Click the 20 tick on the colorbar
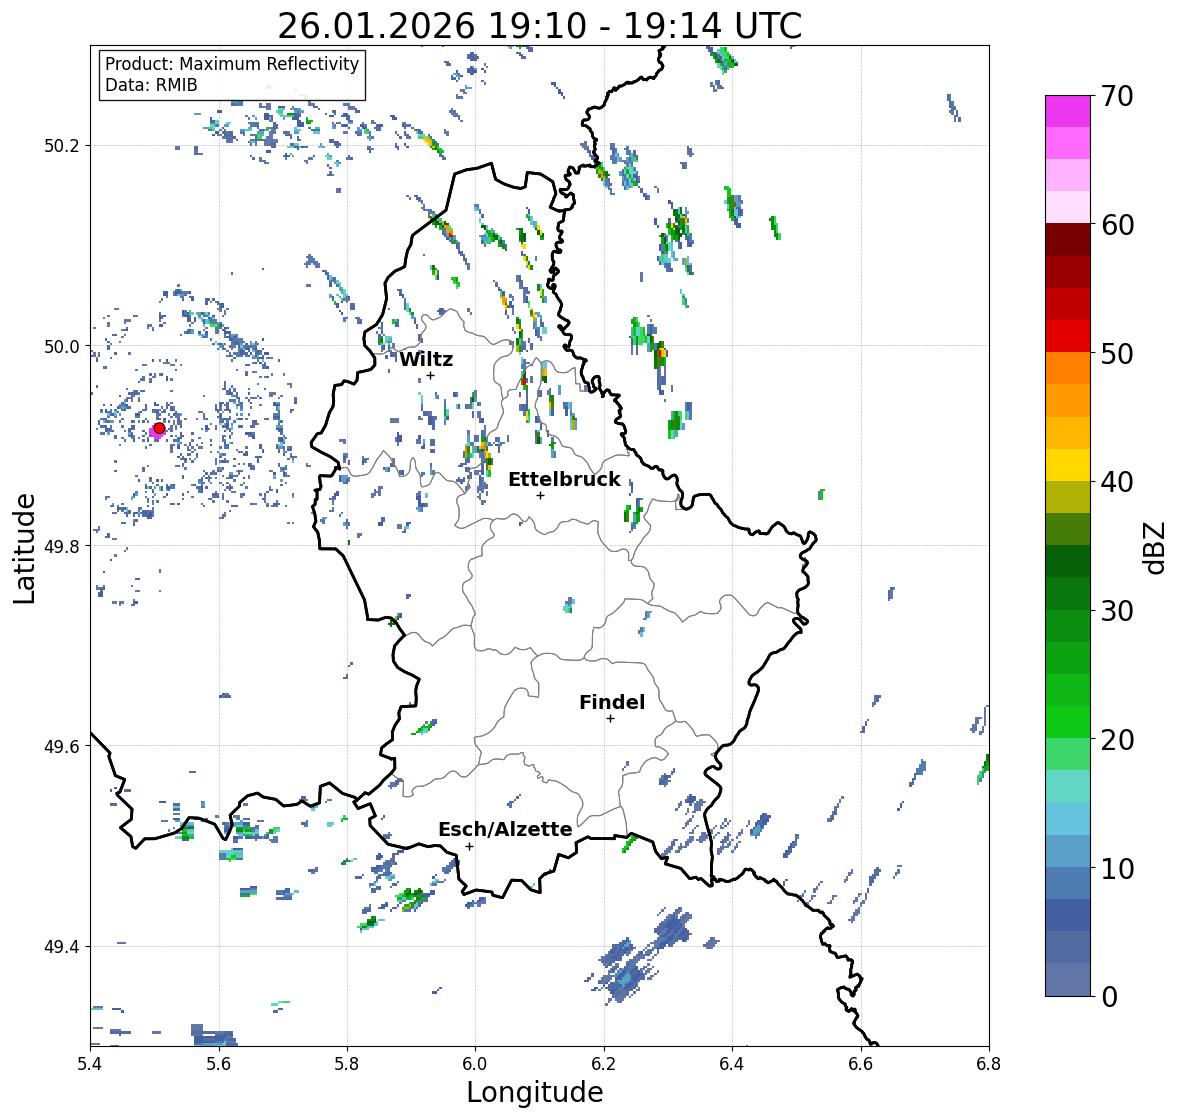 tap(1117, 740)
